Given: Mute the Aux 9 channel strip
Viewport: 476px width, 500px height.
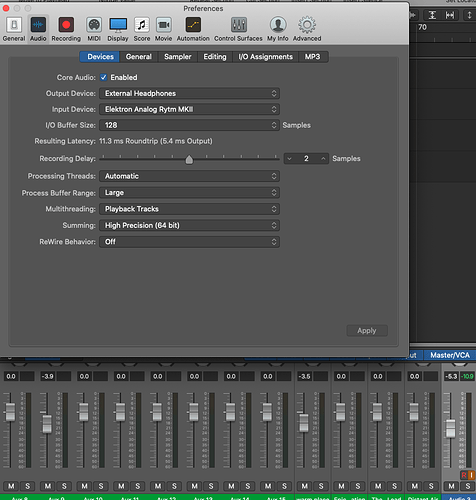Looking at the screenshot, I should (48, 486).
